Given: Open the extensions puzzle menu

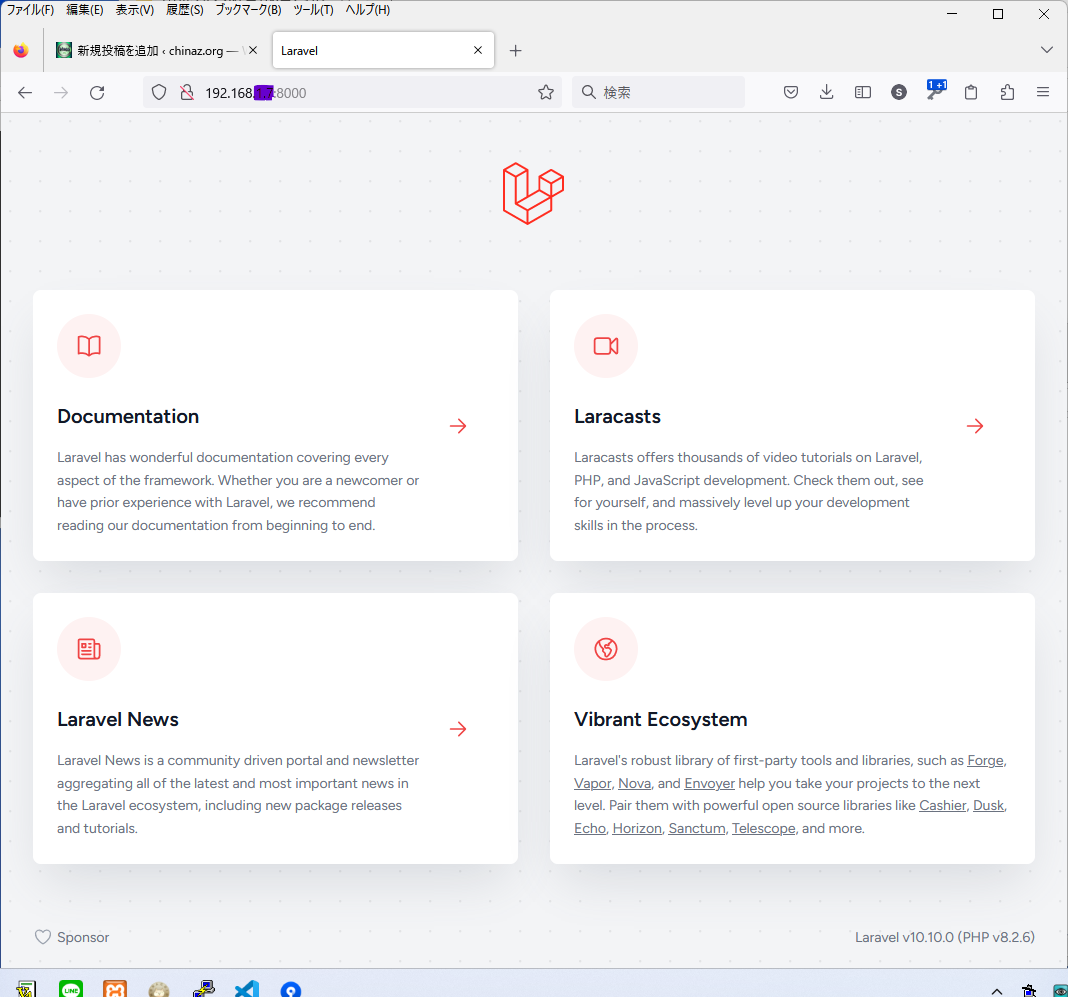Looking at the screenshot, I should coord(1007,93).
